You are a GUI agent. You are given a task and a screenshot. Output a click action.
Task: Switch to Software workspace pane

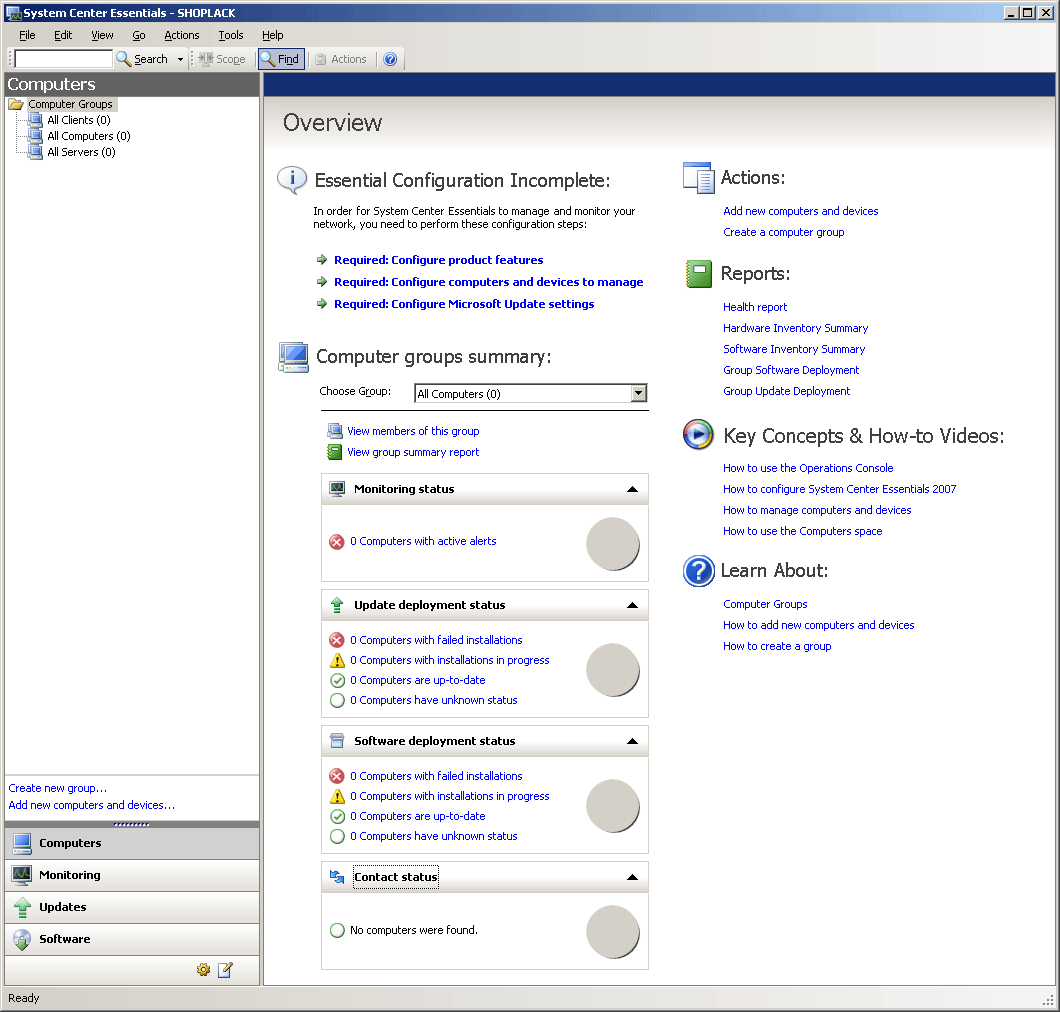point(132,939)
